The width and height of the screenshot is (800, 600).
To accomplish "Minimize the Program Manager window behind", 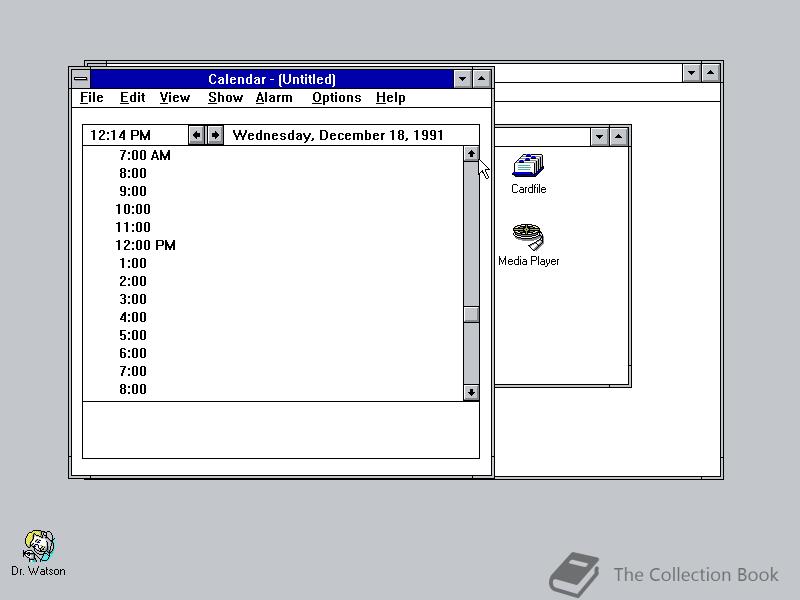I will tap(691, 73).
